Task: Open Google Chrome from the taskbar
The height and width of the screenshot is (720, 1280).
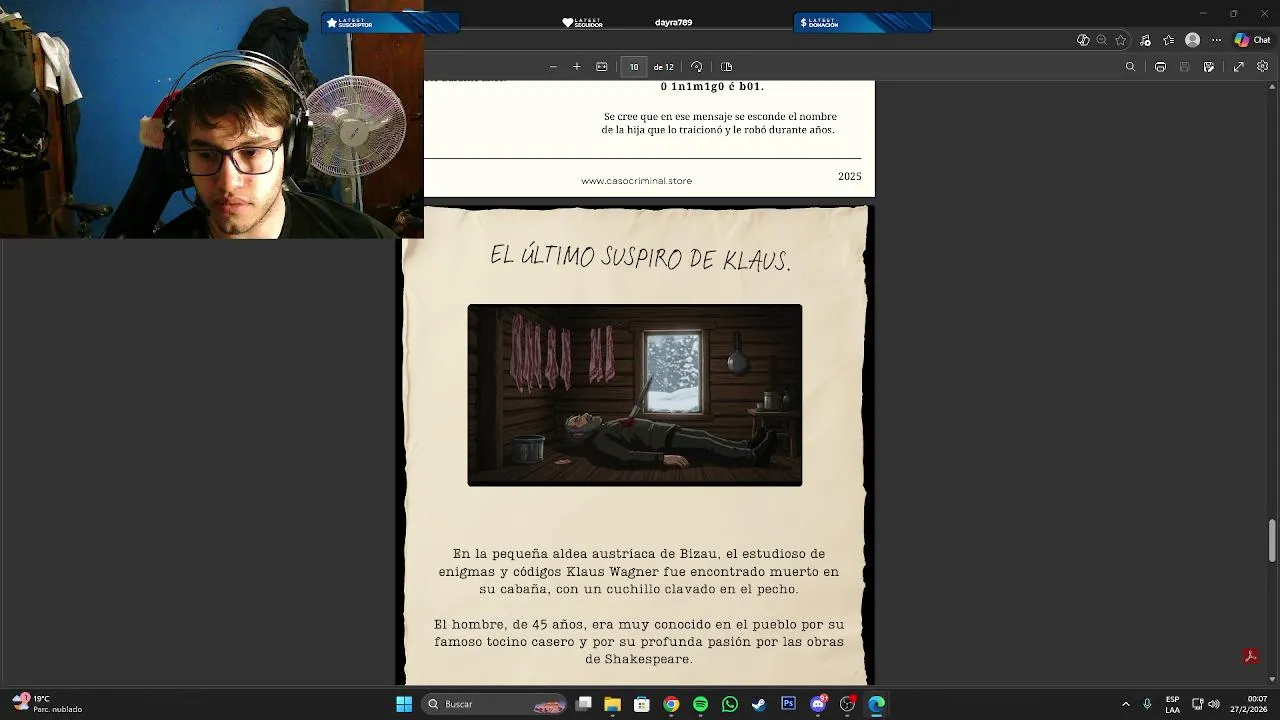Action: tap(671, 704)
